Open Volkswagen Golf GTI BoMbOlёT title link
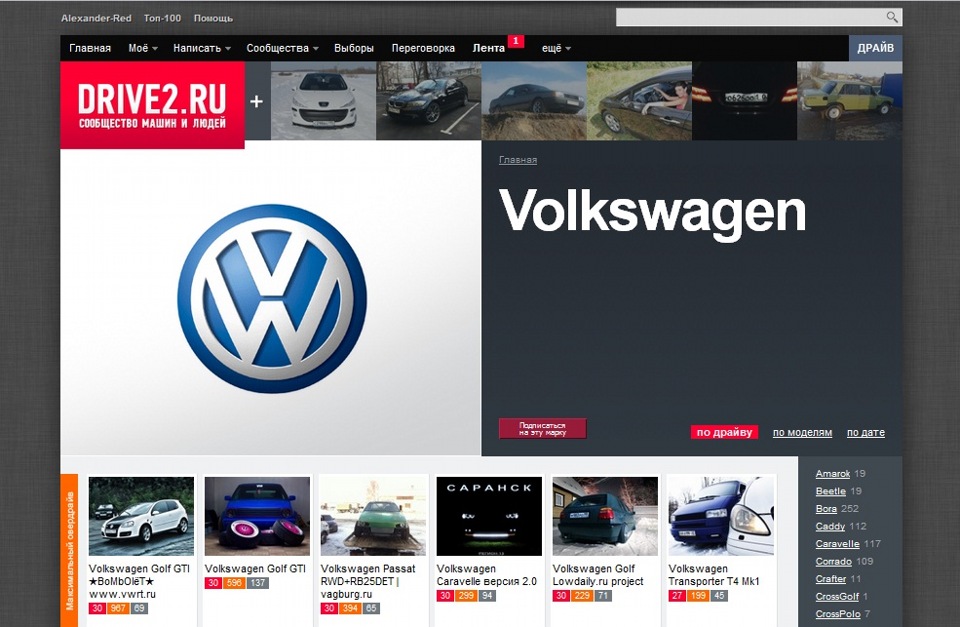Image resolution: width=960 pixels, height=627 pixels. tap(140, 581)
